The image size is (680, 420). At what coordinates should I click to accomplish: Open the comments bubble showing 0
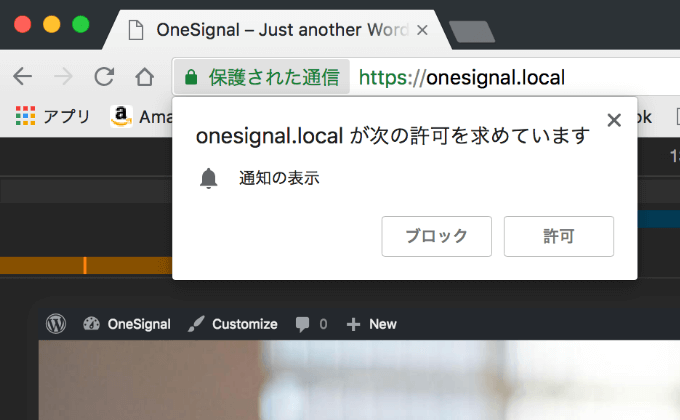[311, 324]
